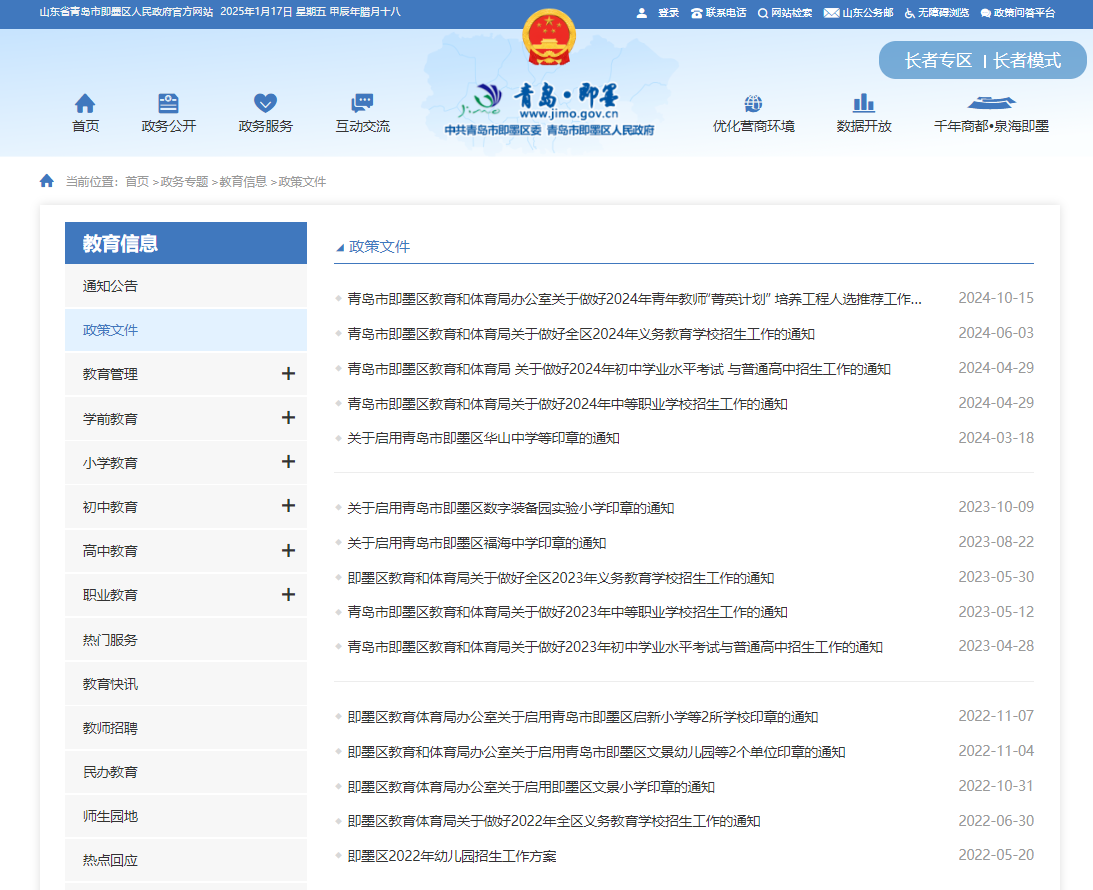Viewport: 1093px width, 890px height.
Task: Open 师生园地 in the sidebar
Action: [185, 815]
